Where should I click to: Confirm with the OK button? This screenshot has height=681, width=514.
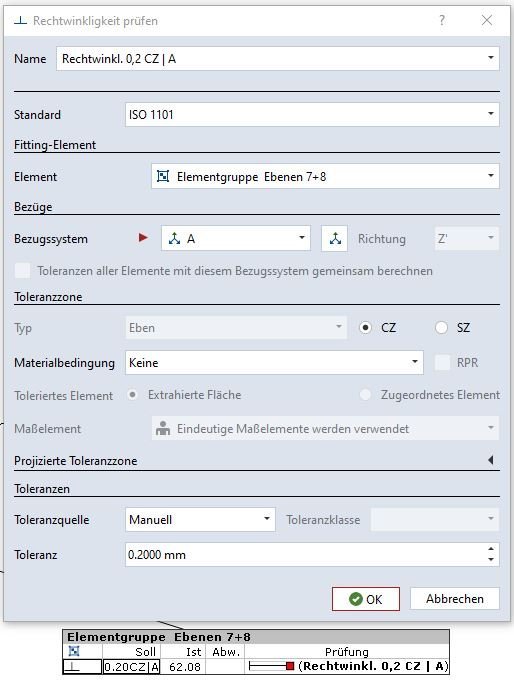(x=365, y=599)
